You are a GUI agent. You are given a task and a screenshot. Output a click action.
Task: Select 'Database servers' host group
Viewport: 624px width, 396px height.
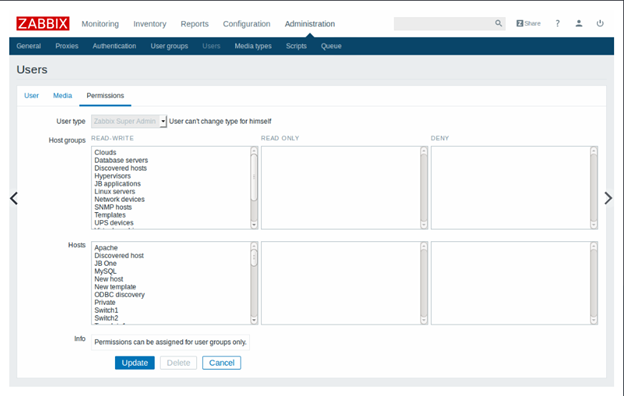point(121,160)
